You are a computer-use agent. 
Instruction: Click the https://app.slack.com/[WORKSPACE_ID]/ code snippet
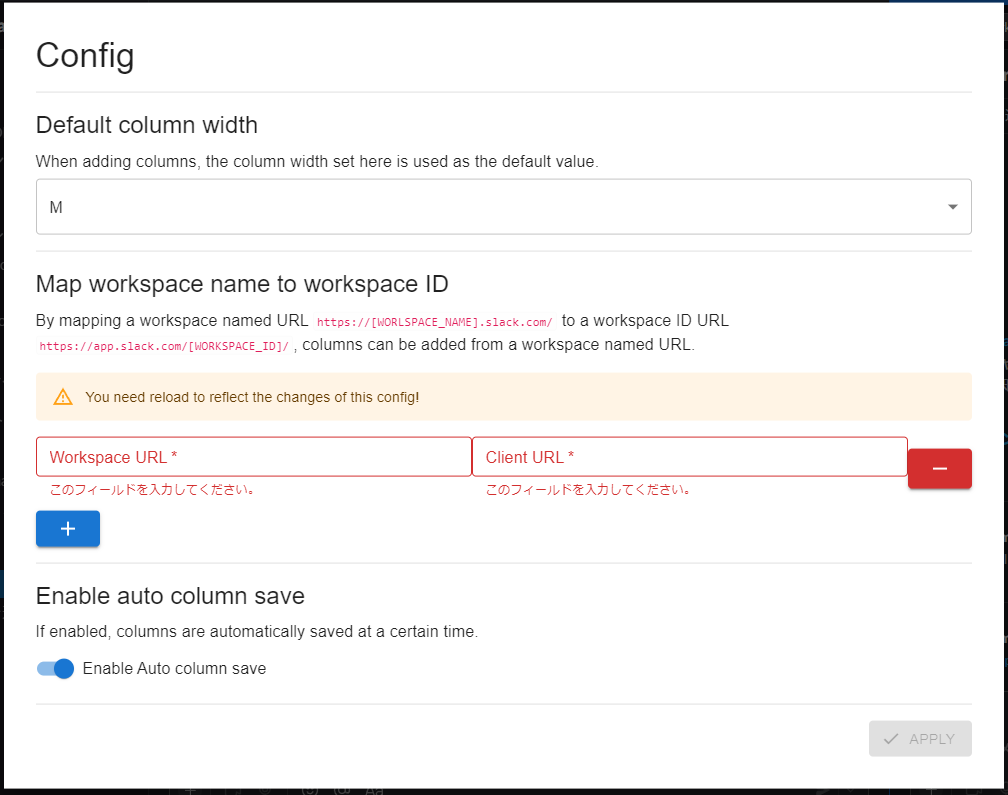coord(164,346)
